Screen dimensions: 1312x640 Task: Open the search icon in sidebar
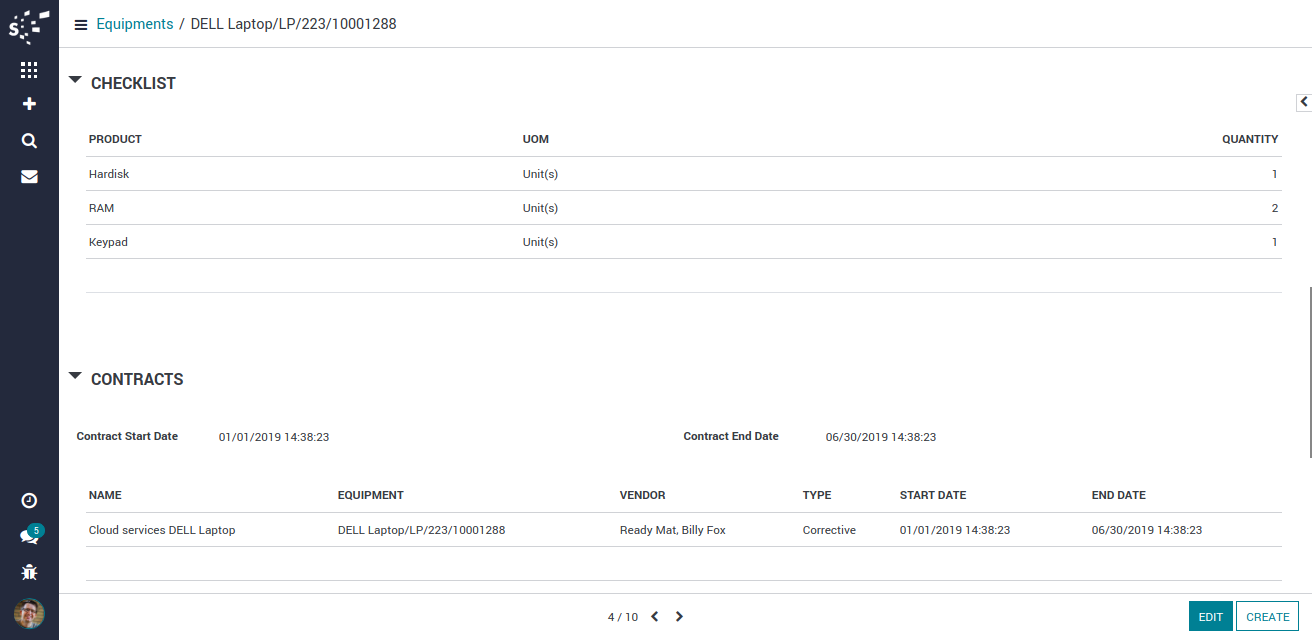coord(29,141)
